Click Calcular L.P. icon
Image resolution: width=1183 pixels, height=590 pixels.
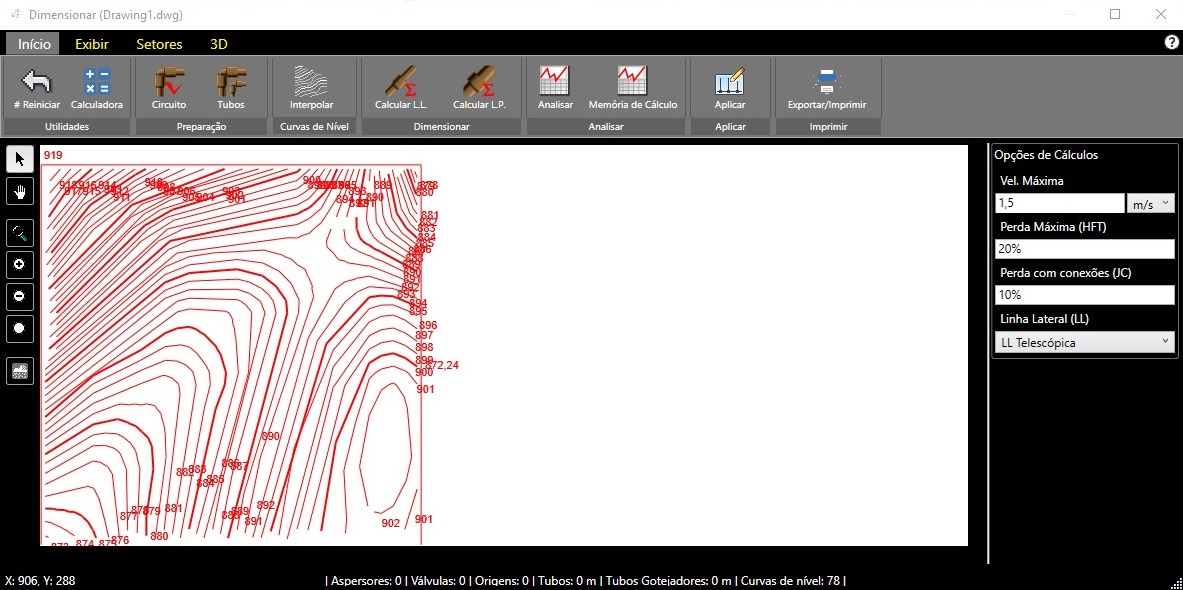478,81
